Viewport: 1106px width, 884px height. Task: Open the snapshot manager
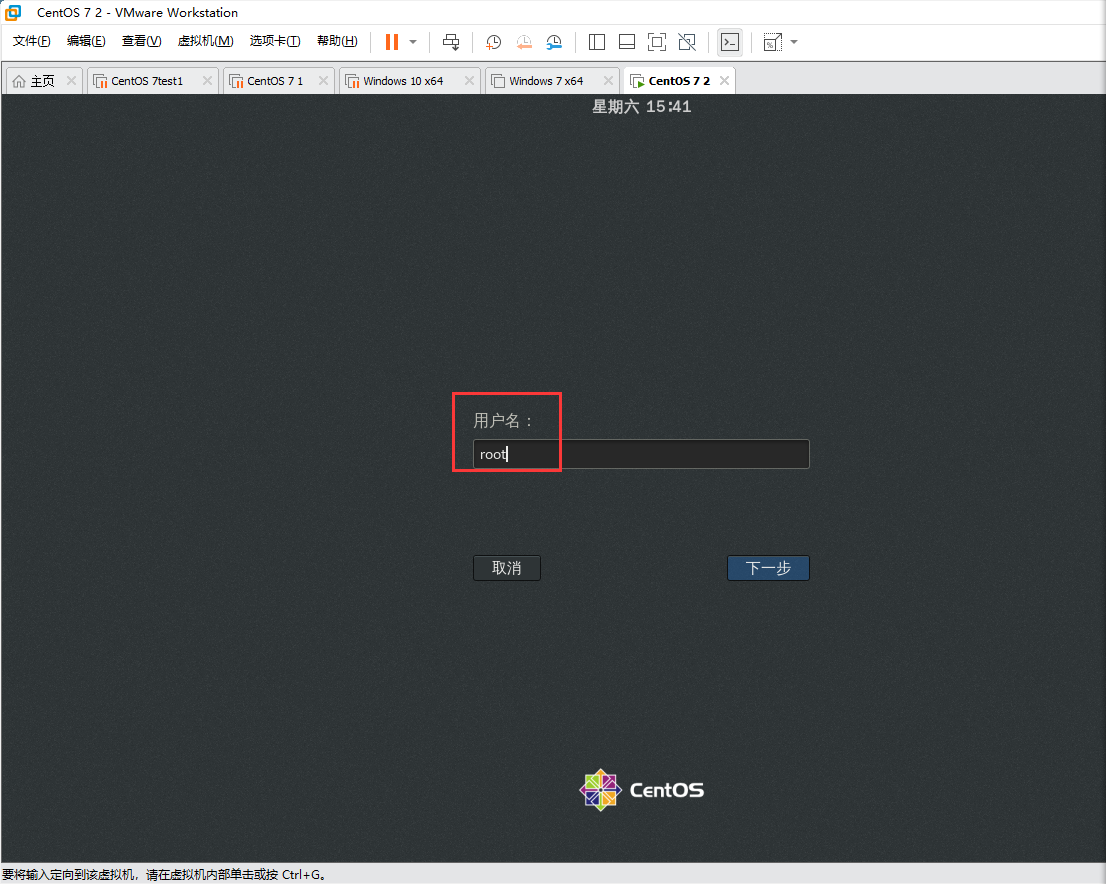[554, 42]
